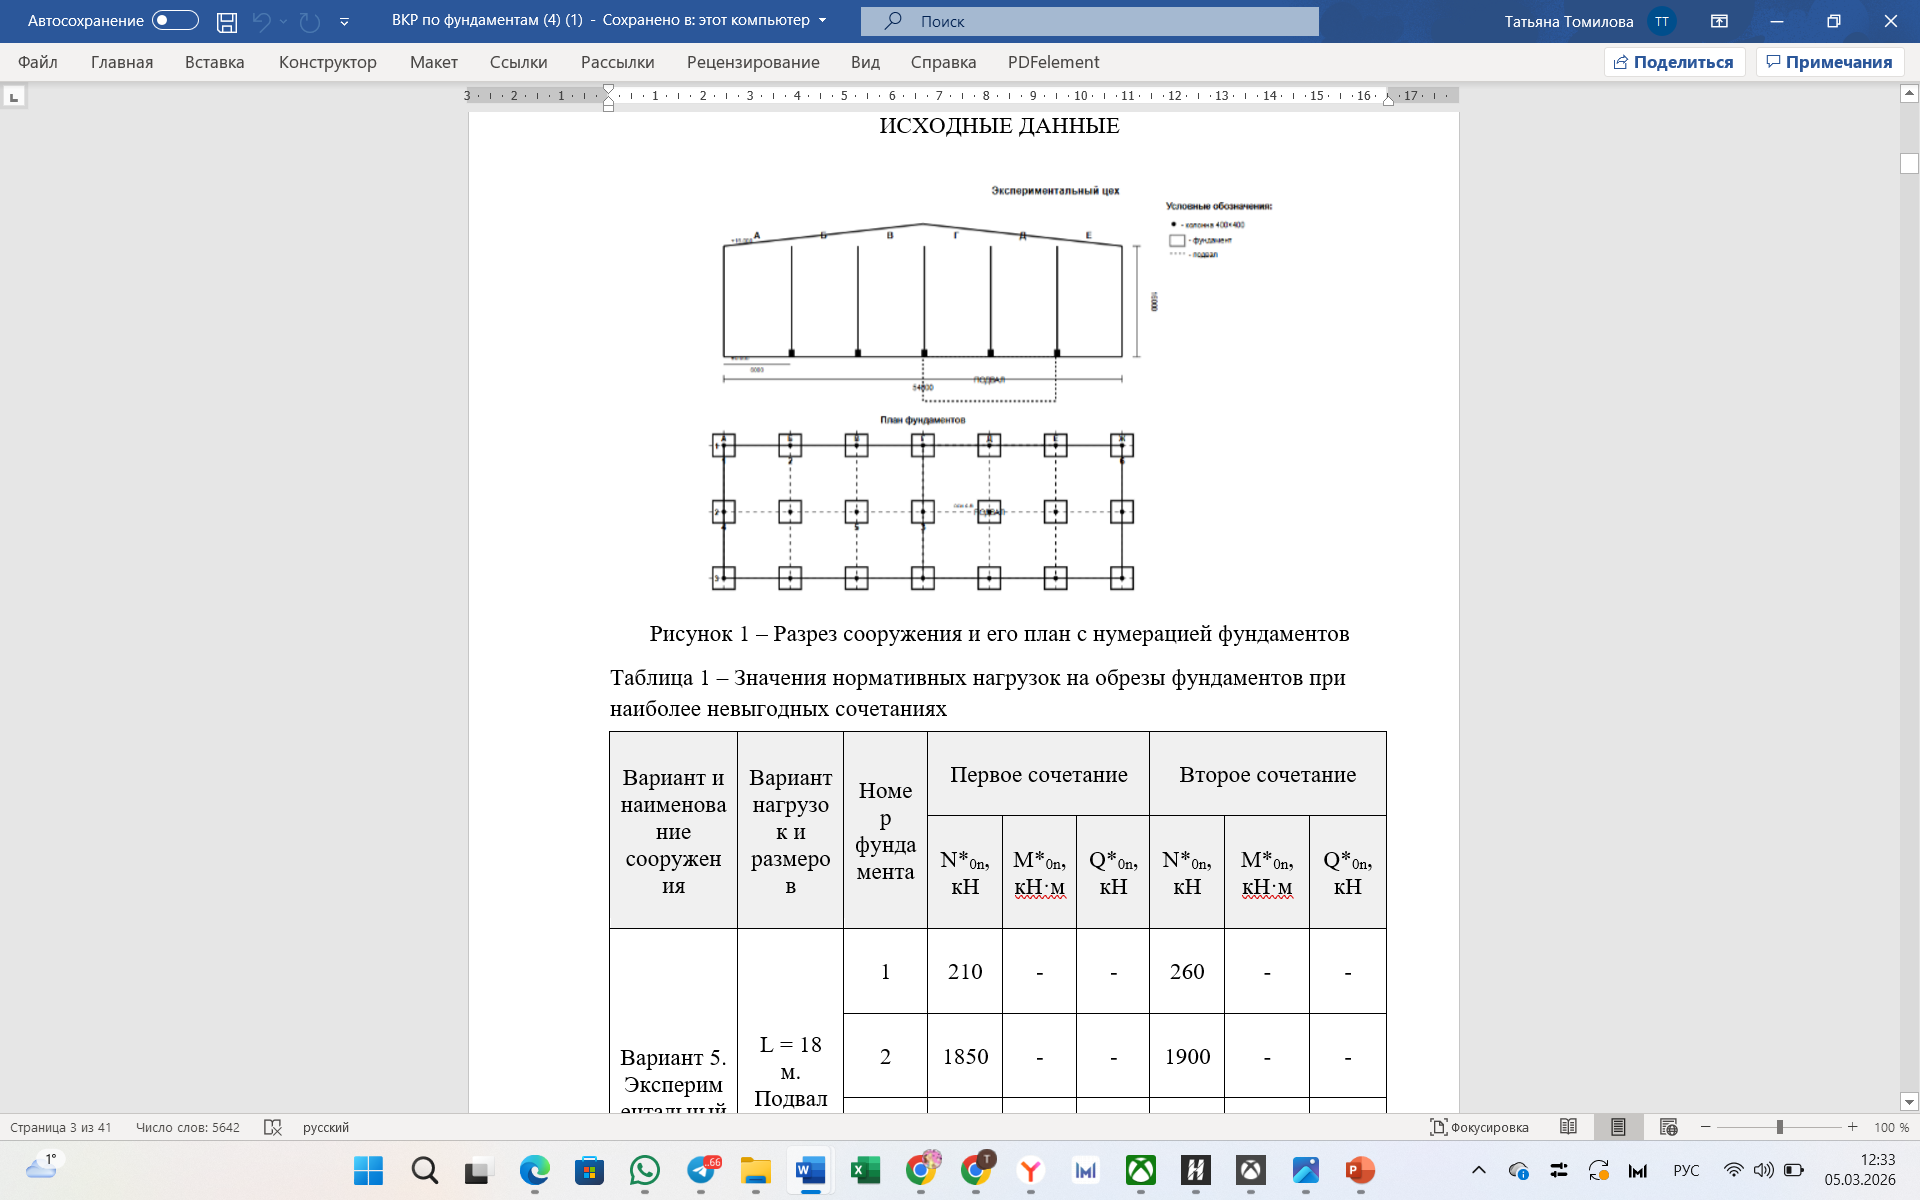This screenshot has width=1920, height=1200.
Task: Switch to the Главная tab
Action: [122, 62]
